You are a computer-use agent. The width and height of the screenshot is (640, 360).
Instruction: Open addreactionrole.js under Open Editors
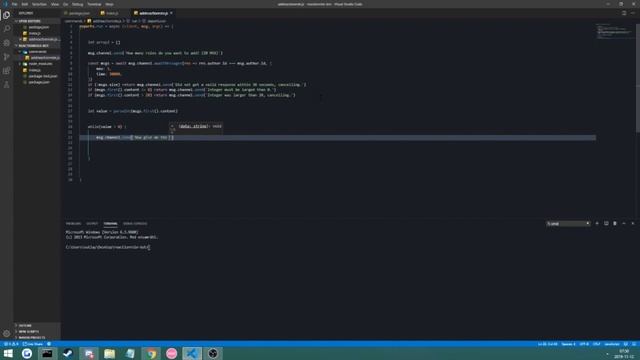[x=41, y=40]
